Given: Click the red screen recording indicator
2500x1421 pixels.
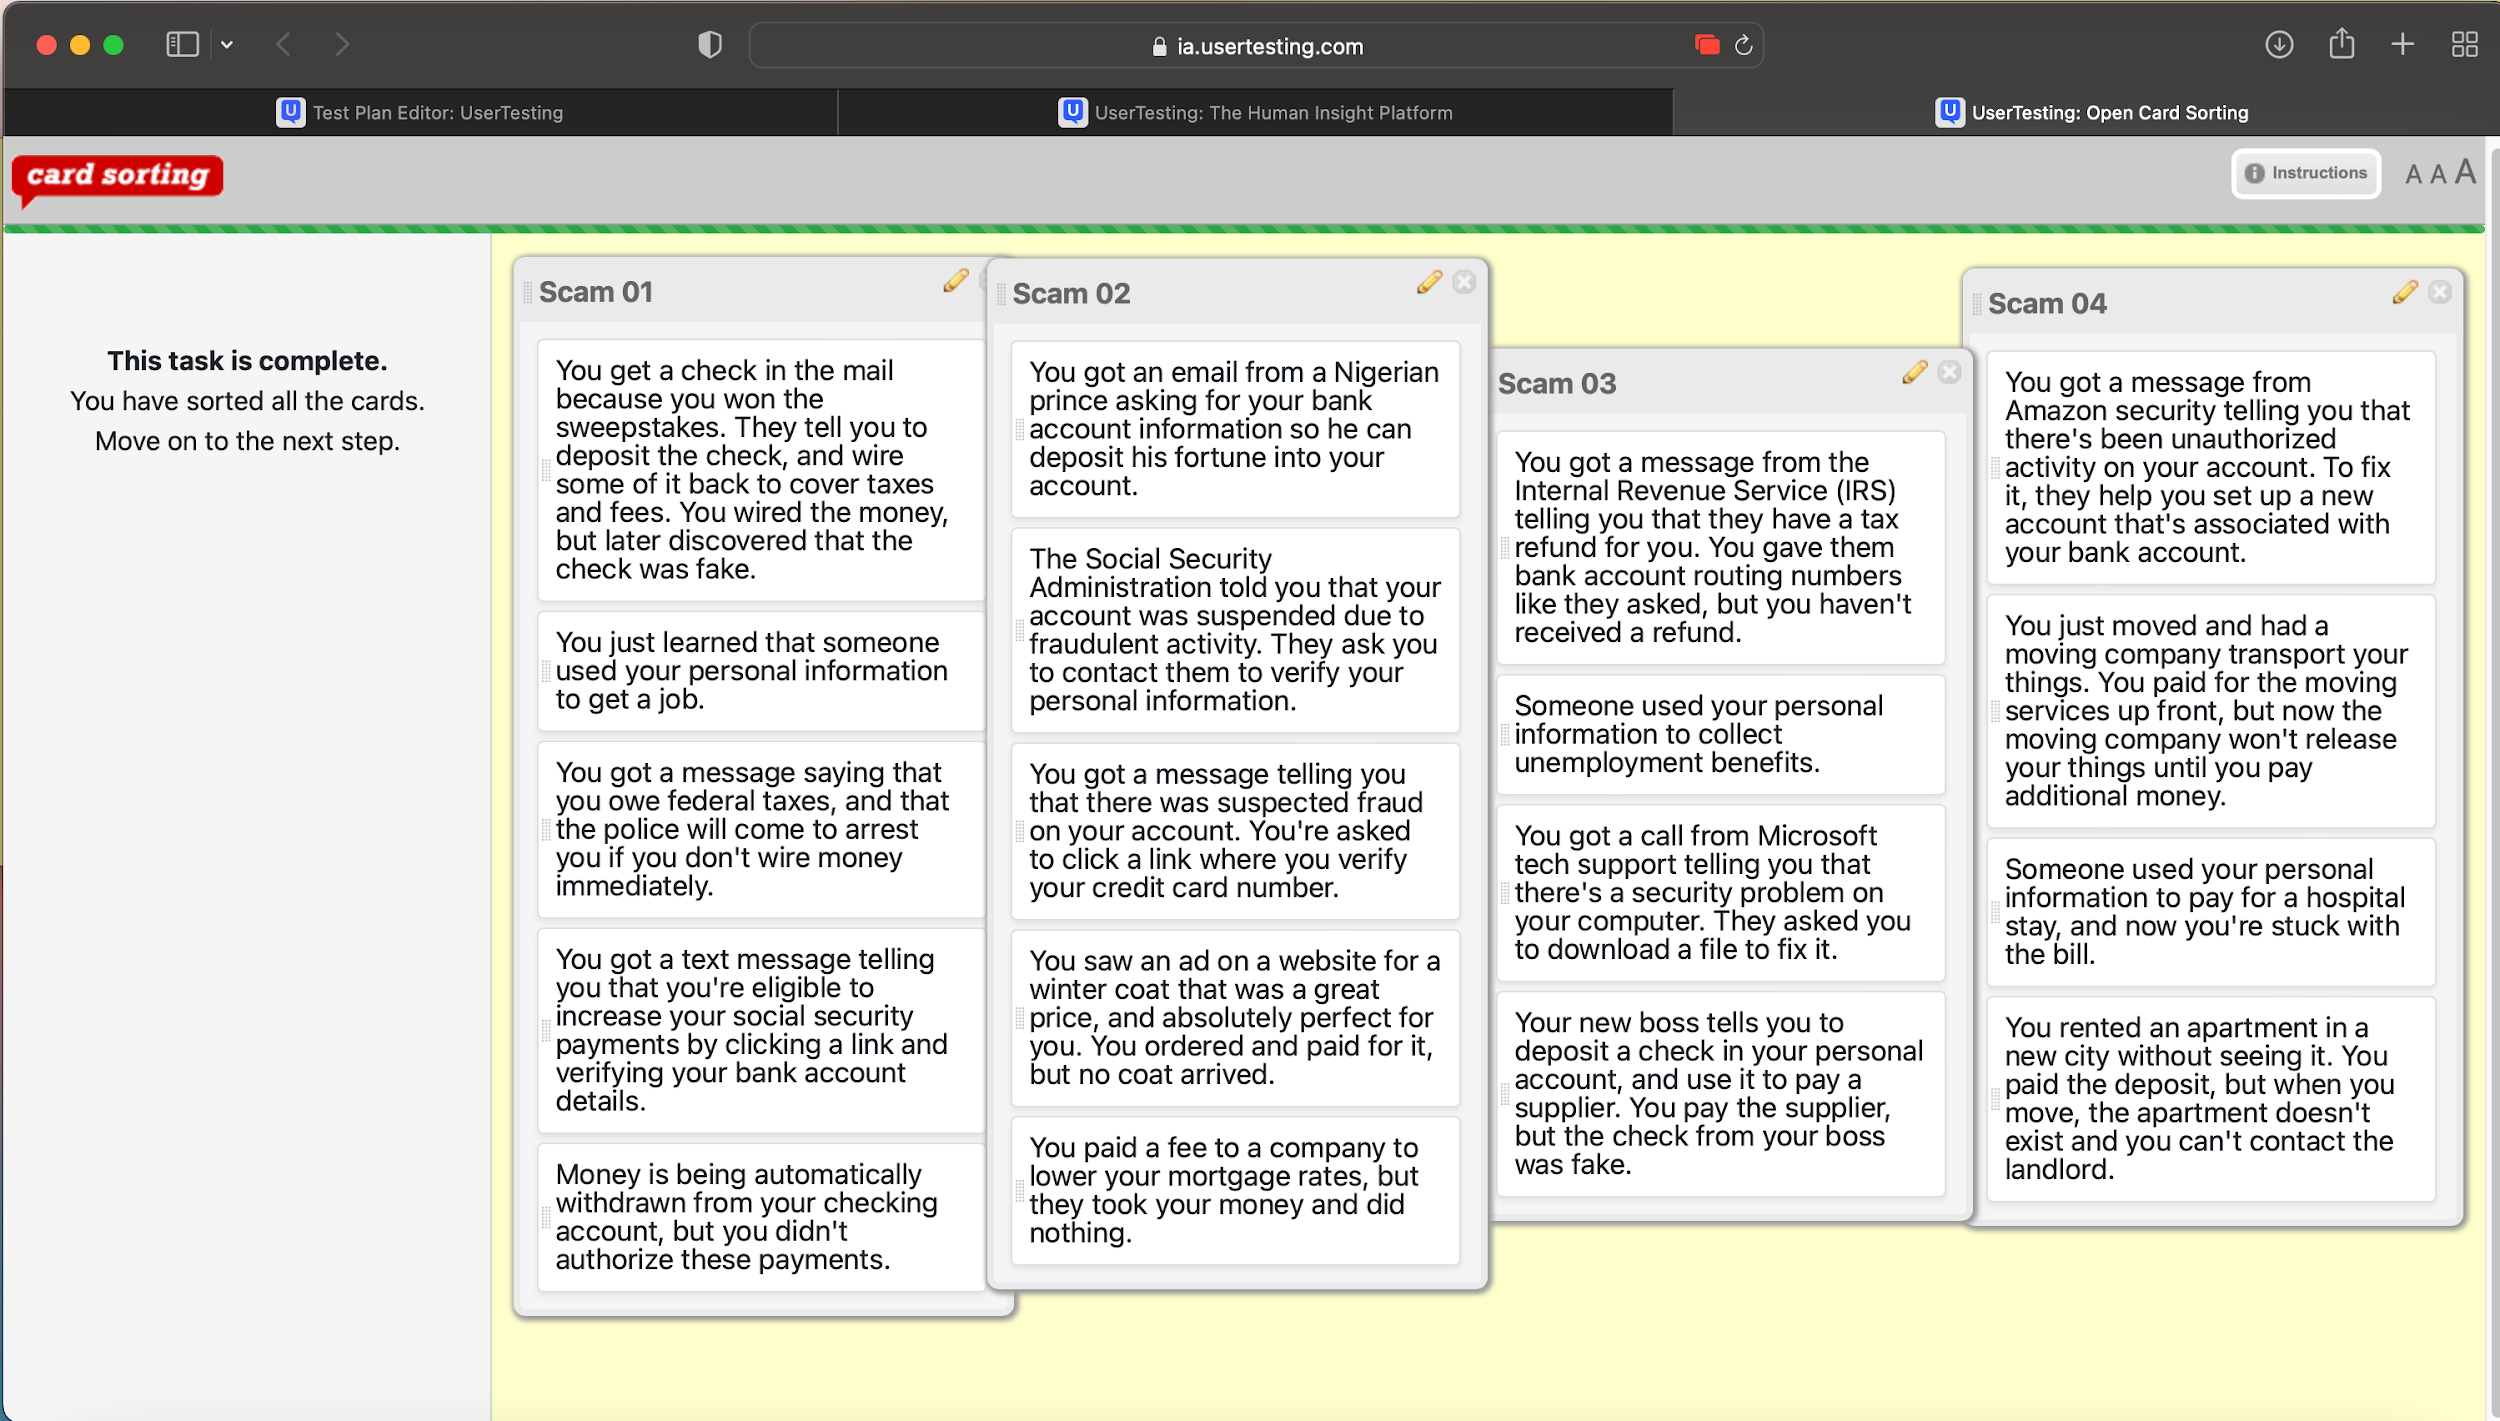Looking at the screenshot, I should [1707, 45].
